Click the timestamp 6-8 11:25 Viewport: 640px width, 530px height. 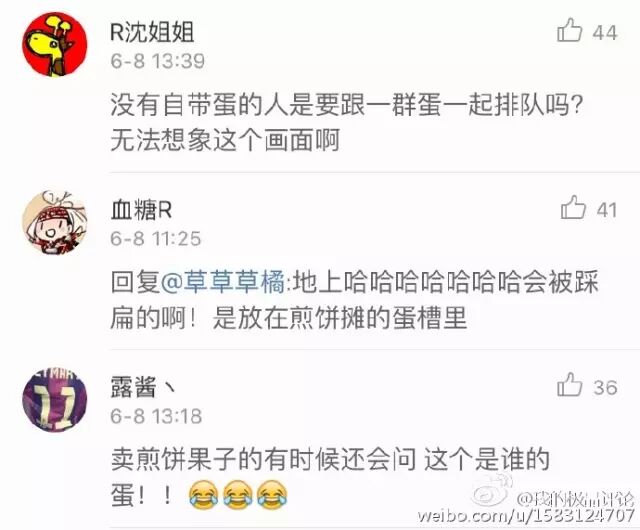156,238
